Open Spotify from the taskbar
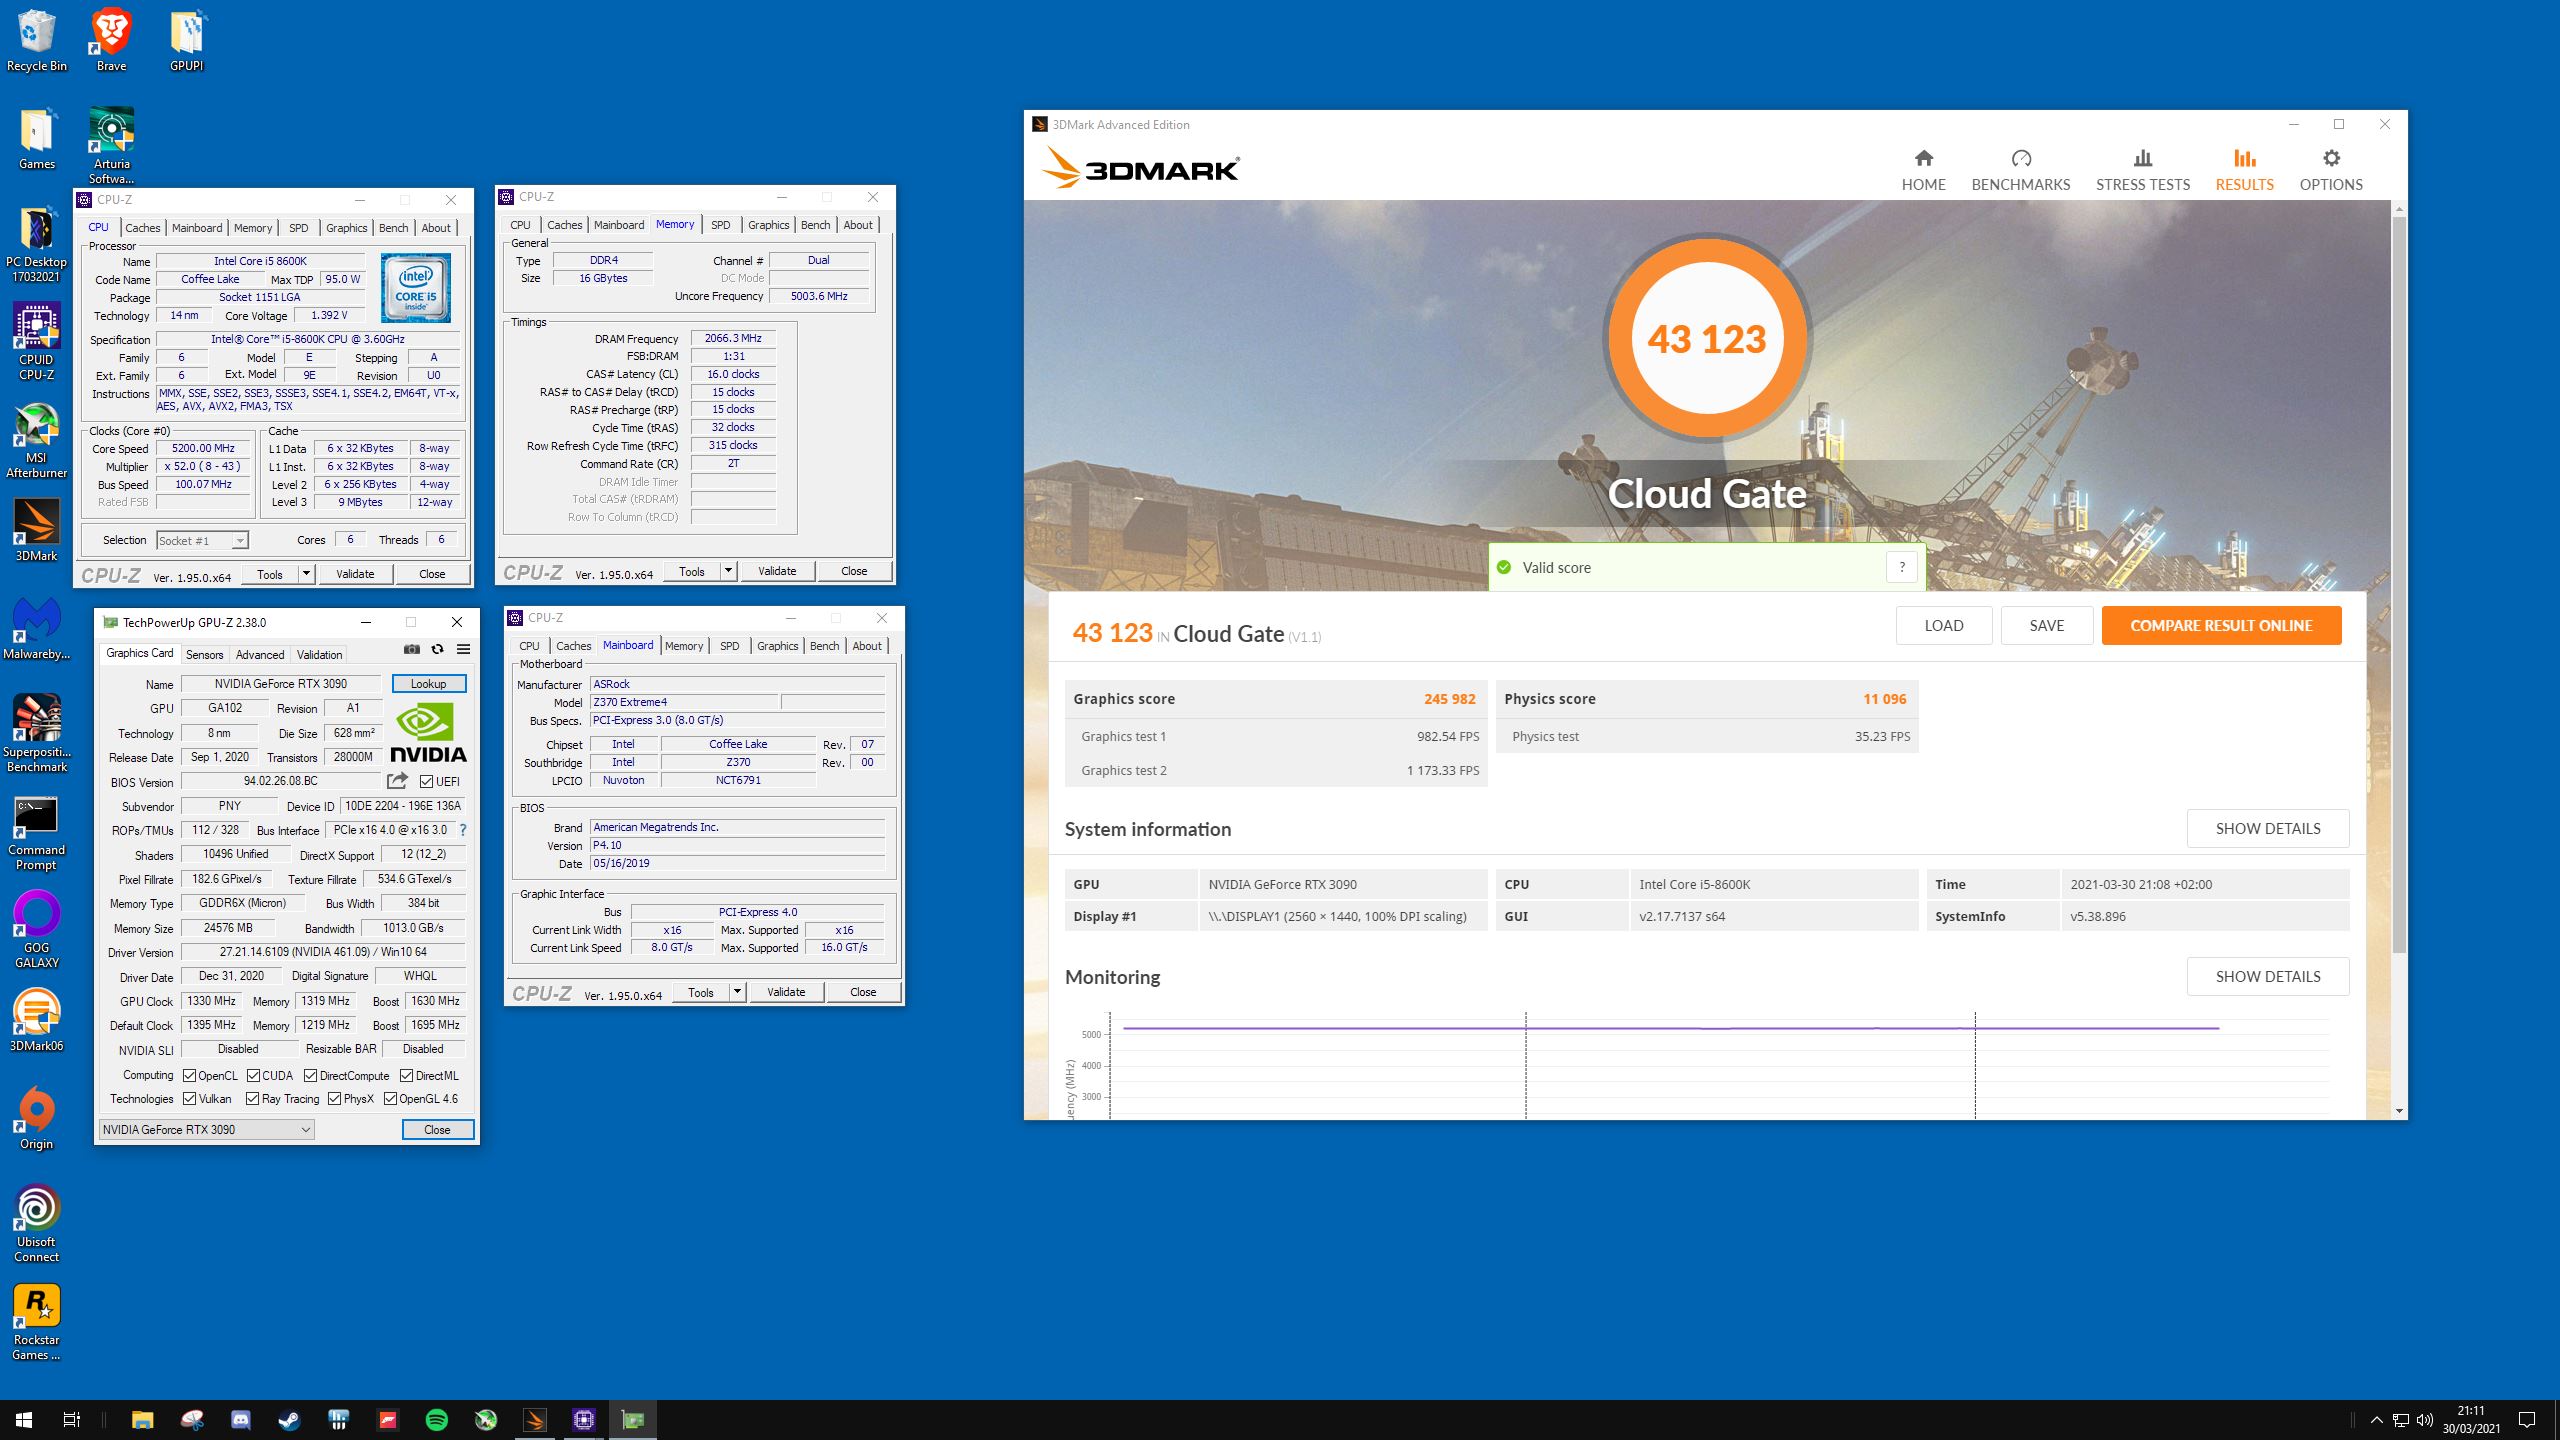This screenshot has width=2560, height=1440. click(x=437, y=1419)
